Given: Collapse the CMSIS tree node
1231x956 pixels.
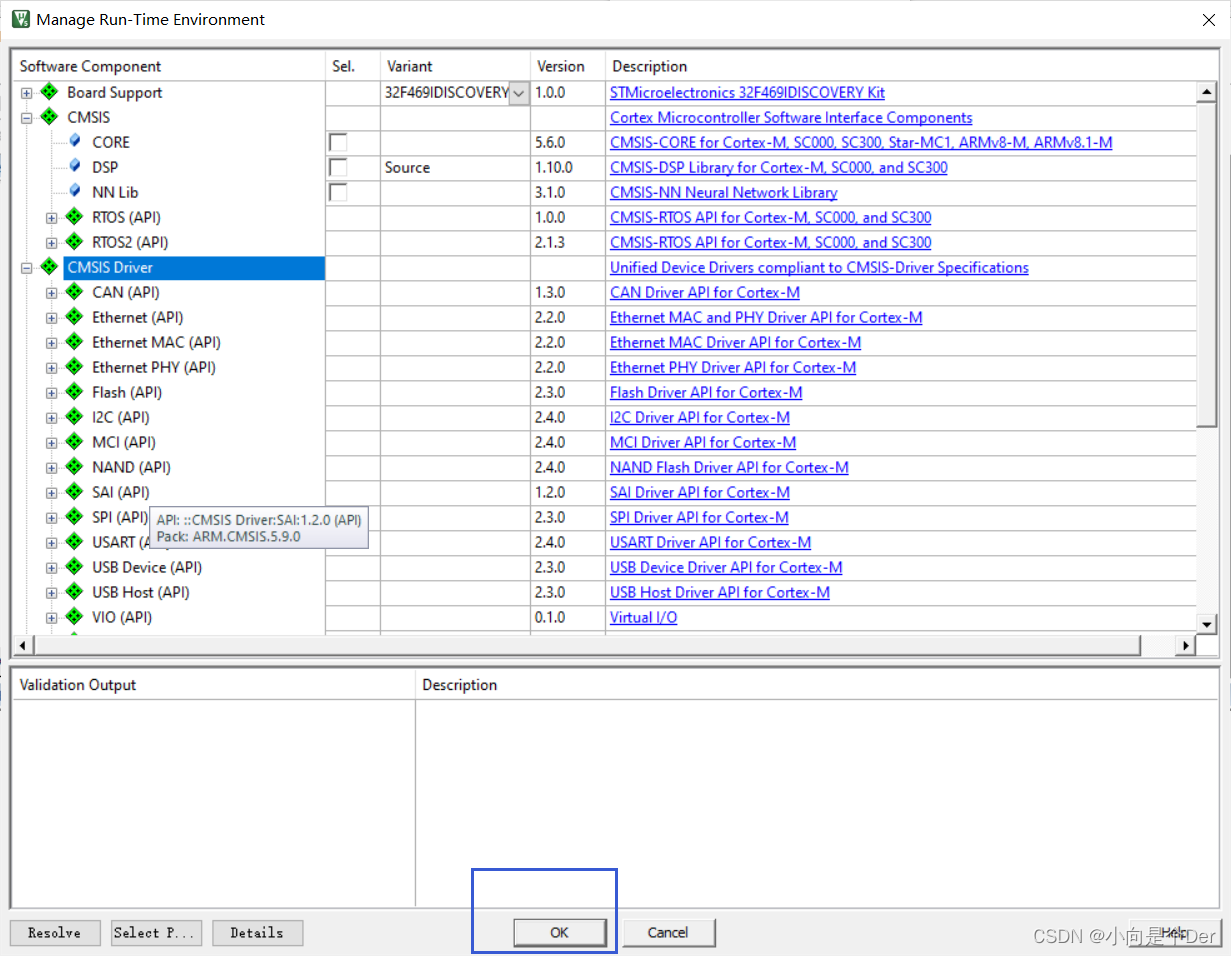Looking at the screenshot, I should click(27, 118).
